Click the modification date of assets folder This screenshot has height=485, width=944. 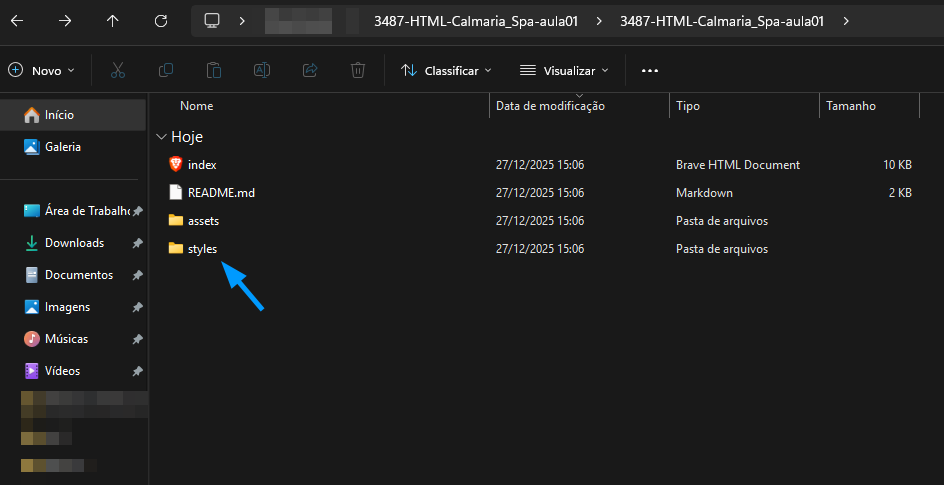[x=540, y=221]
